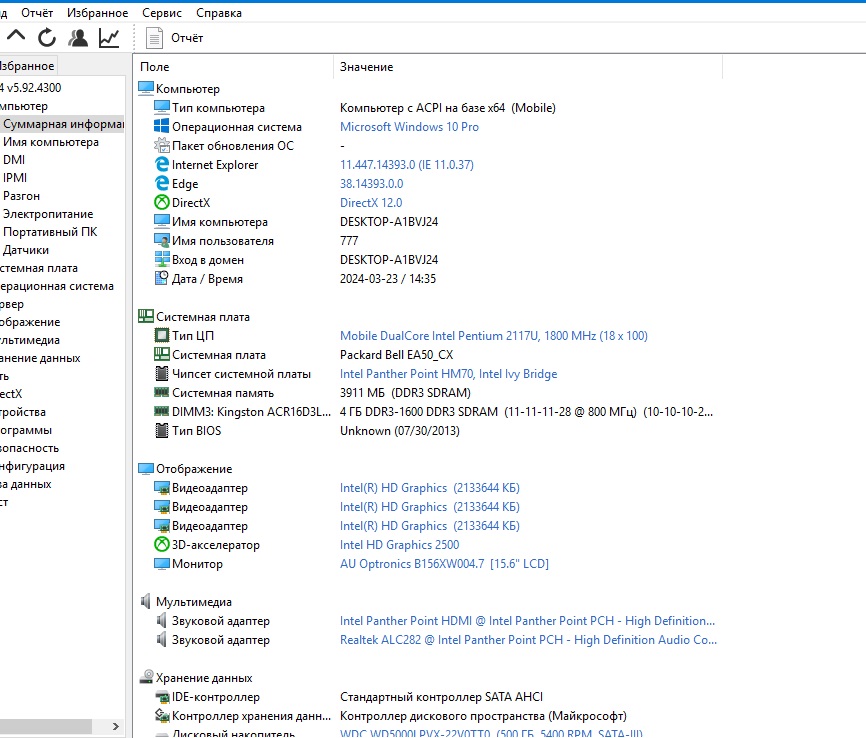Select the Edge browser row icon
The height and width of the screenshot is (738, 866).
[162, 184]
